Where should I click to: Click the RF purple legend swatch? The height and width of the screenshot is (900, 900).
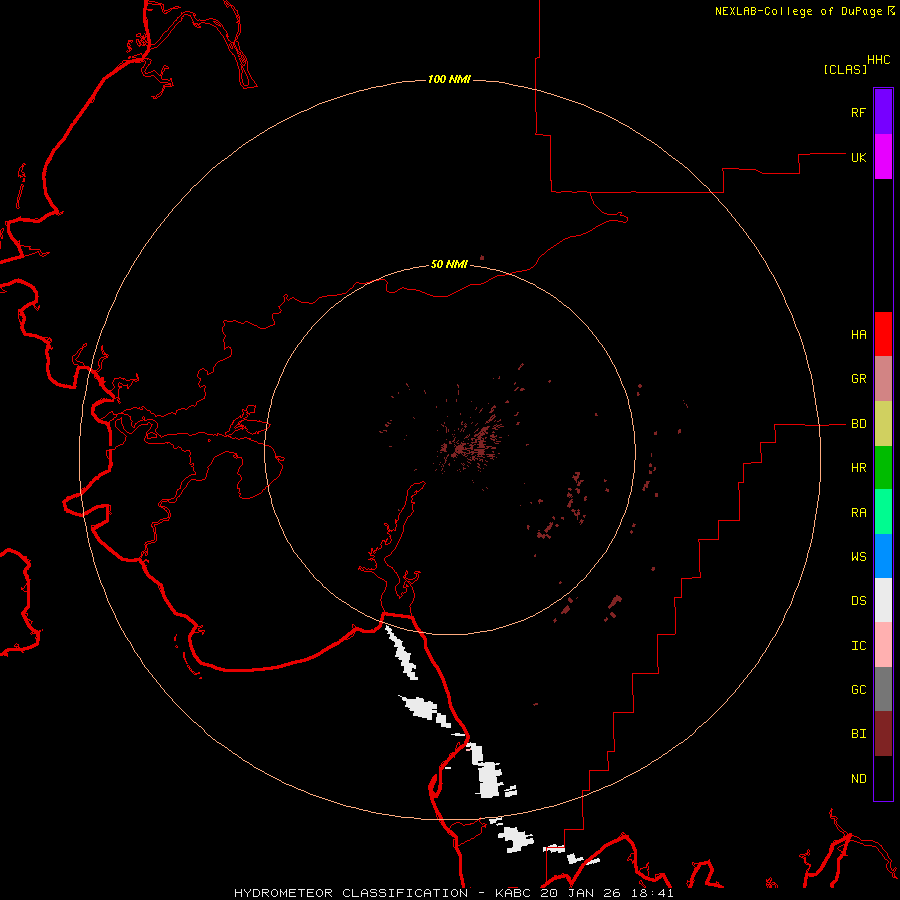pos(883,112)
